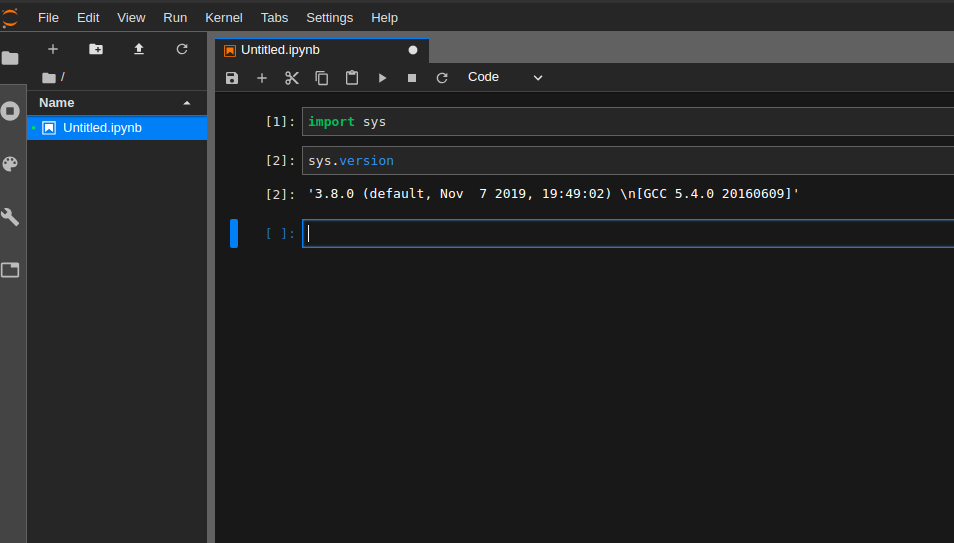Open Untitled.ipynb in the file browser

tap(102, 128)
